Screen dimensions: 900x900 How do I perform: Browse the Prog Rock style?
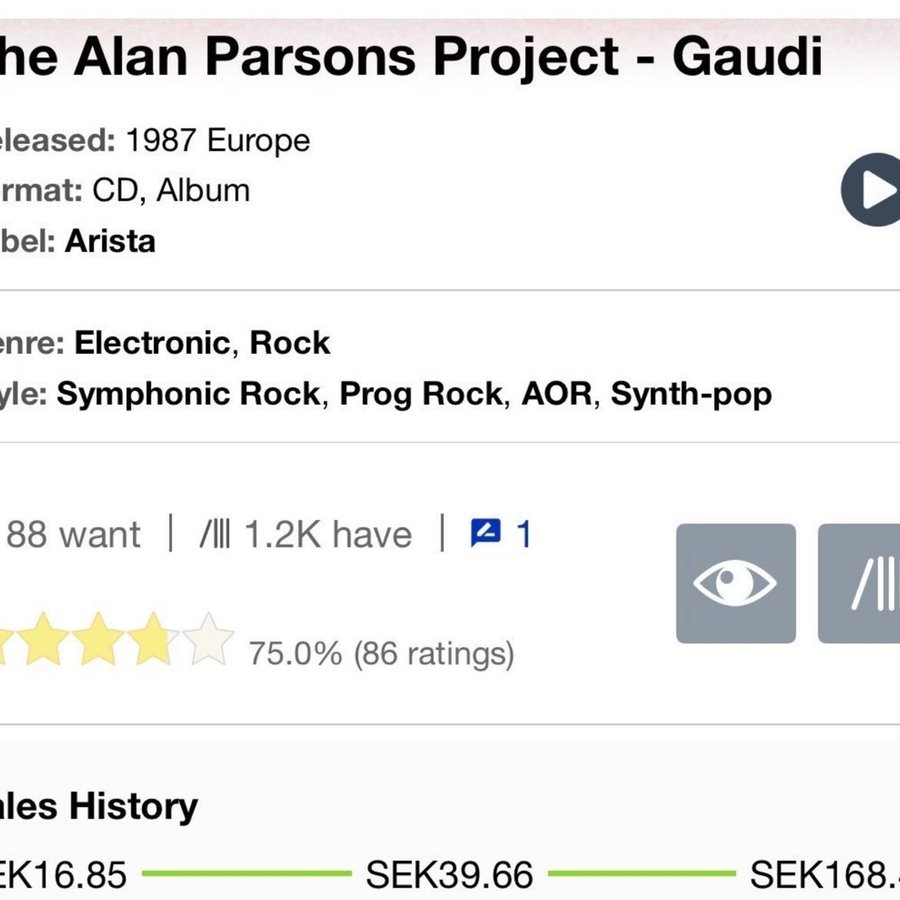(x=421, y=394)
